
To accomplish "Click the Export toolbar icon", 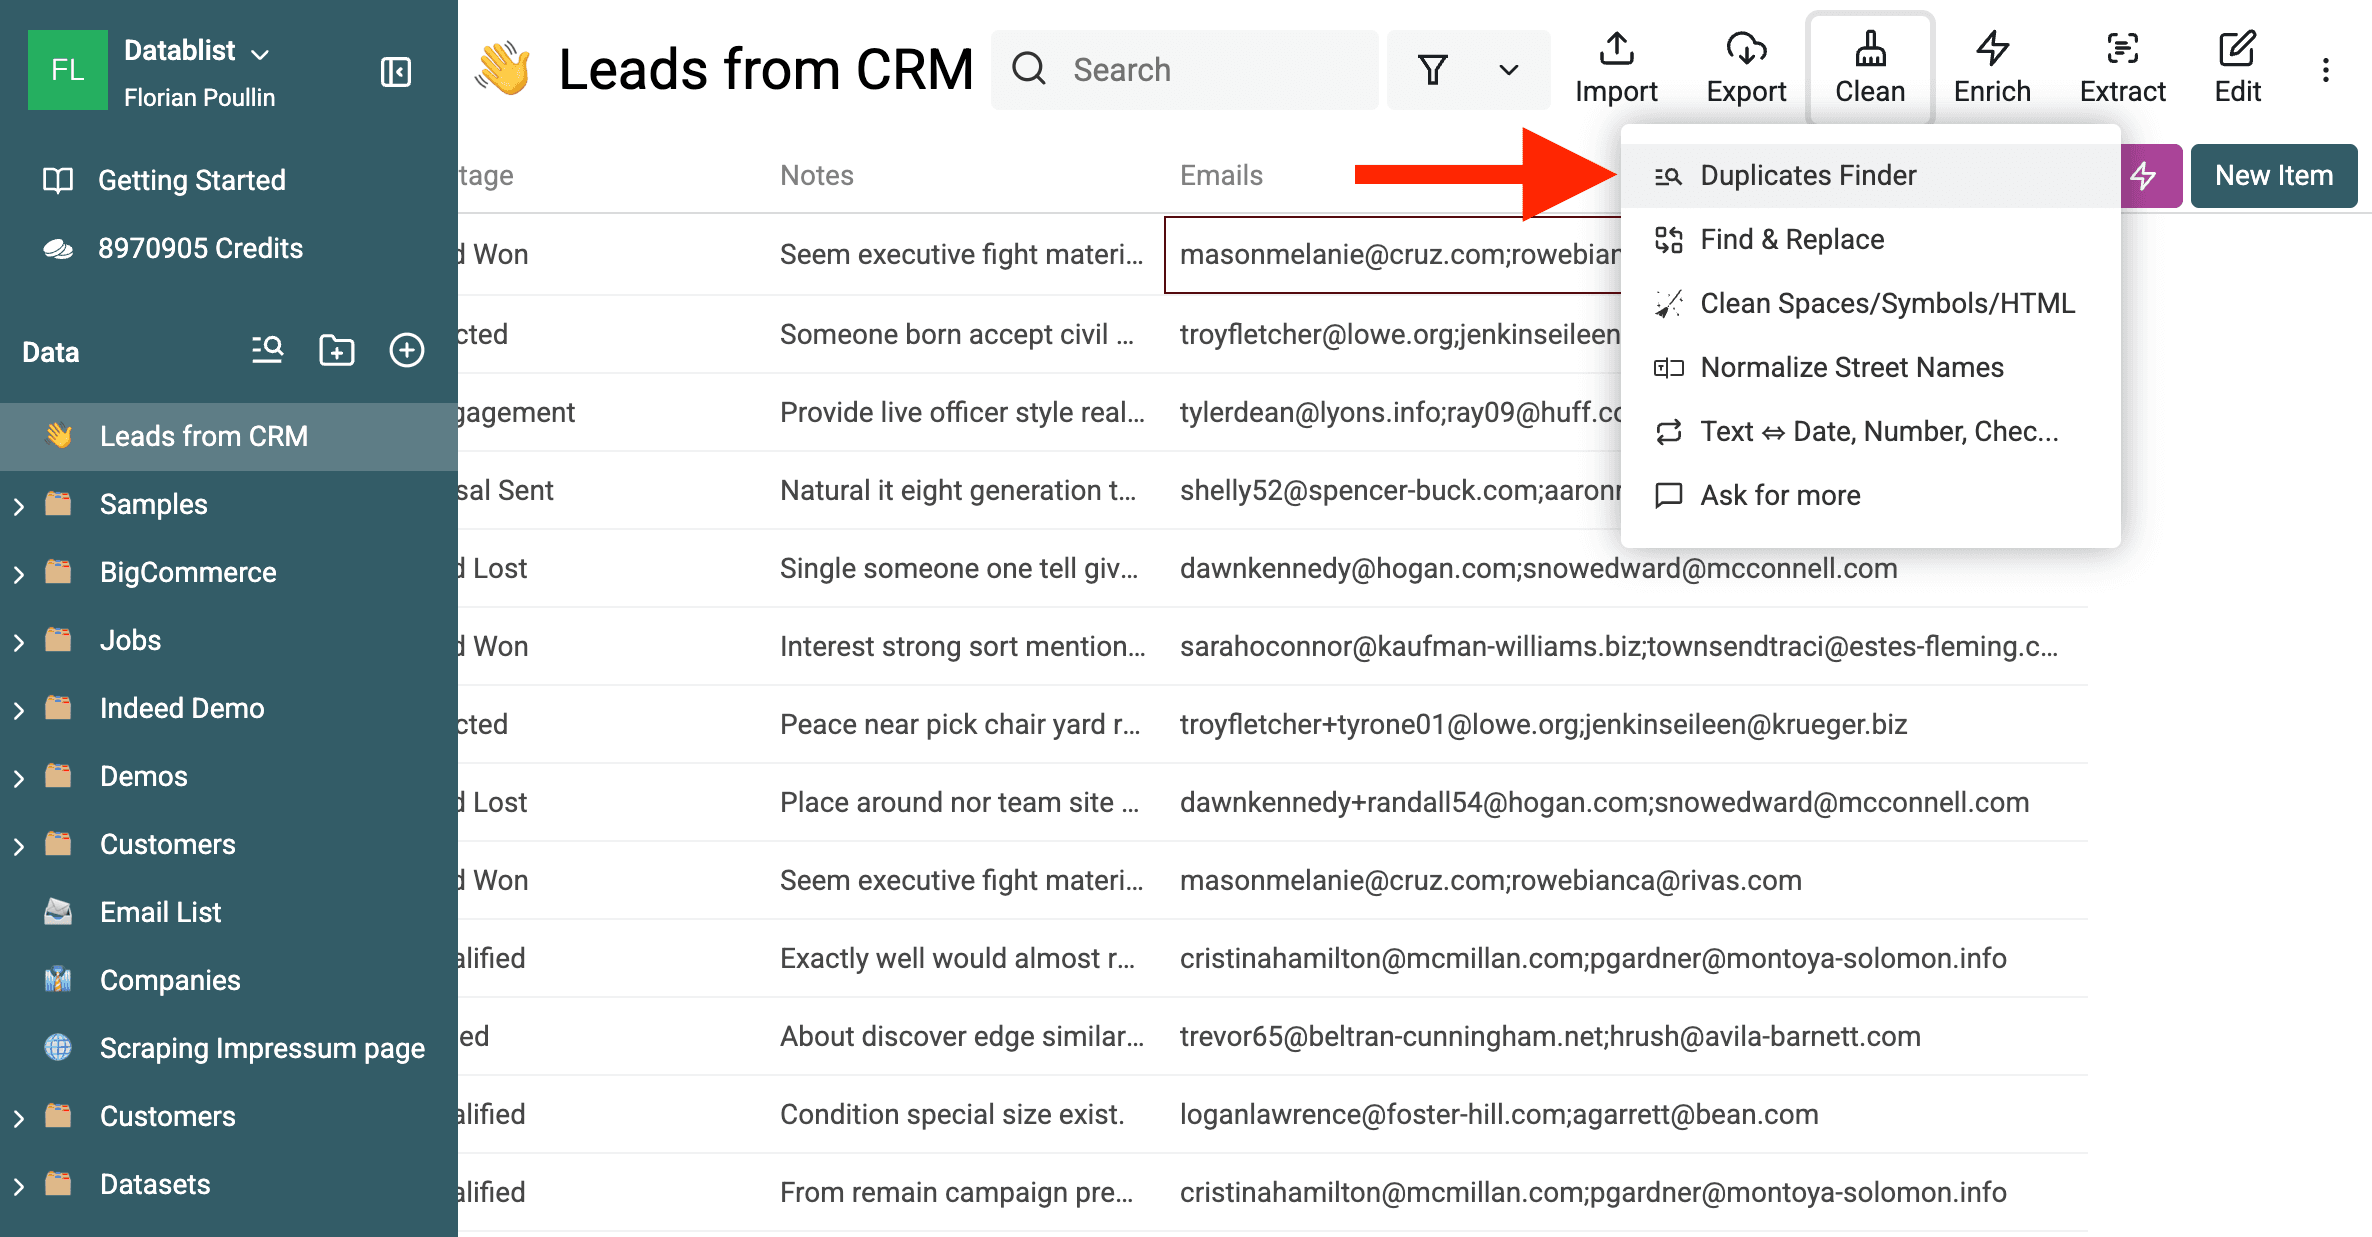I will click(x=1746, y=68).
